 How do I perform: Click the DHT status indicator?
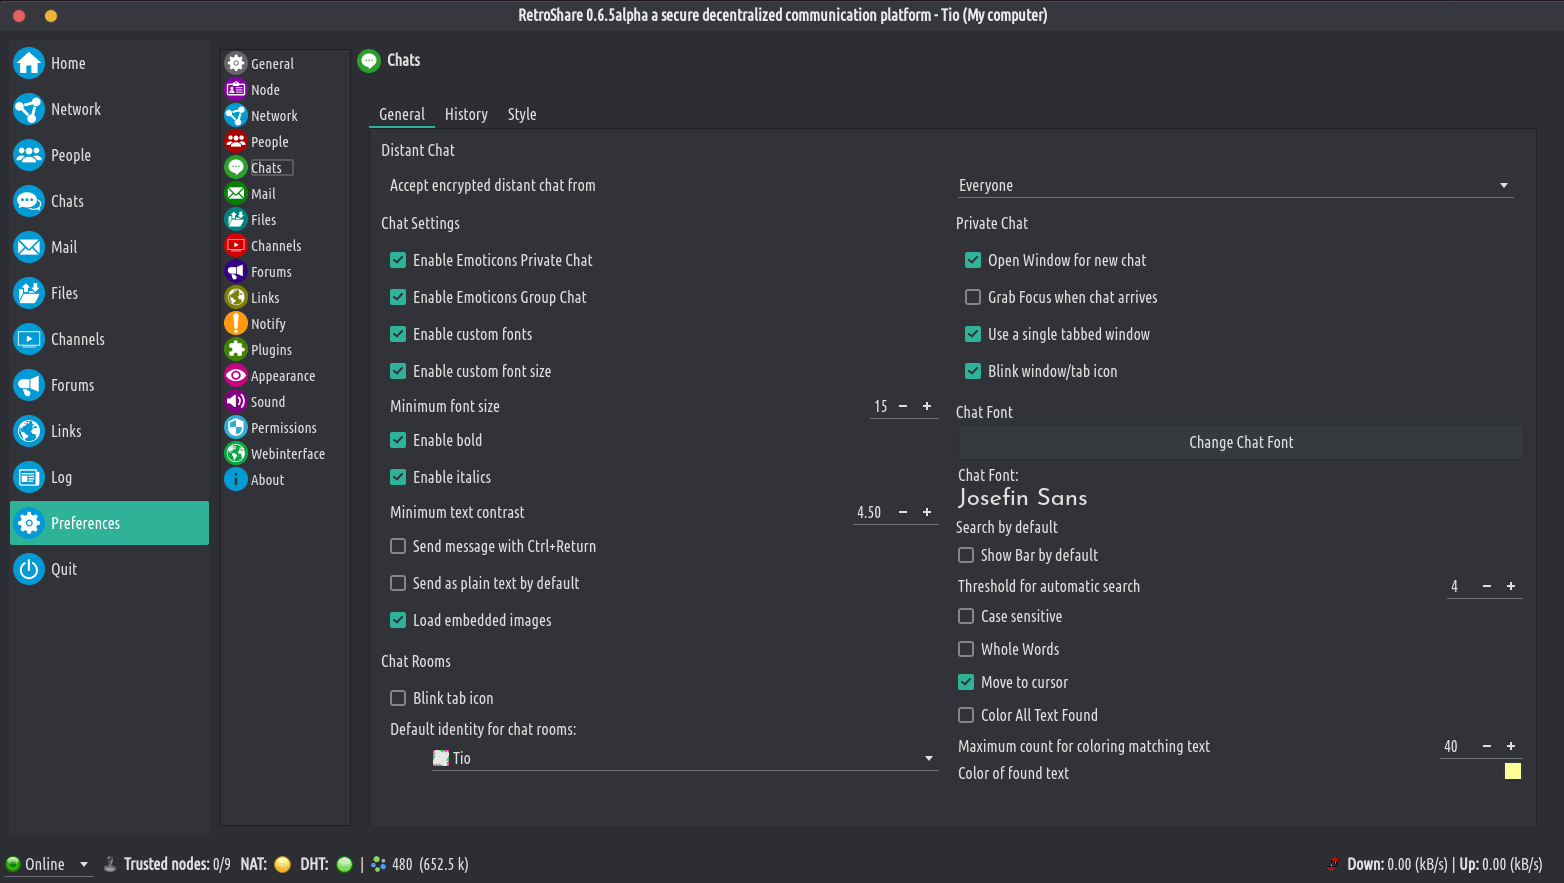(344, 864)
